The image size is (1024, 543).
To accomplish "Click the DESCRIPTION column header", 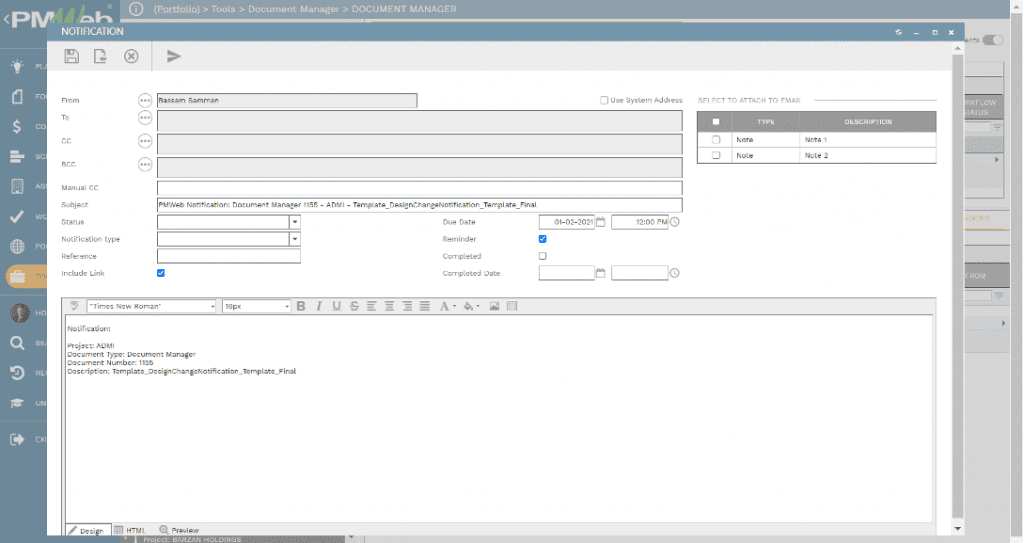I will (x=867, y=122).
